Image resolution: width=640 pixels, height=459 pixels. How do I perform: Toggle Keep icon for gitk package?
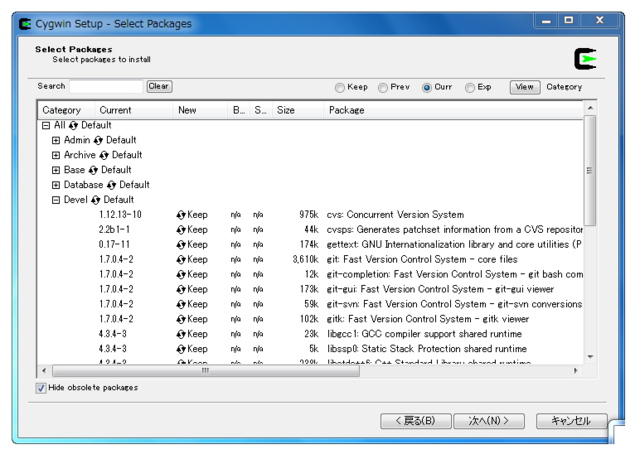pos(181,319)
